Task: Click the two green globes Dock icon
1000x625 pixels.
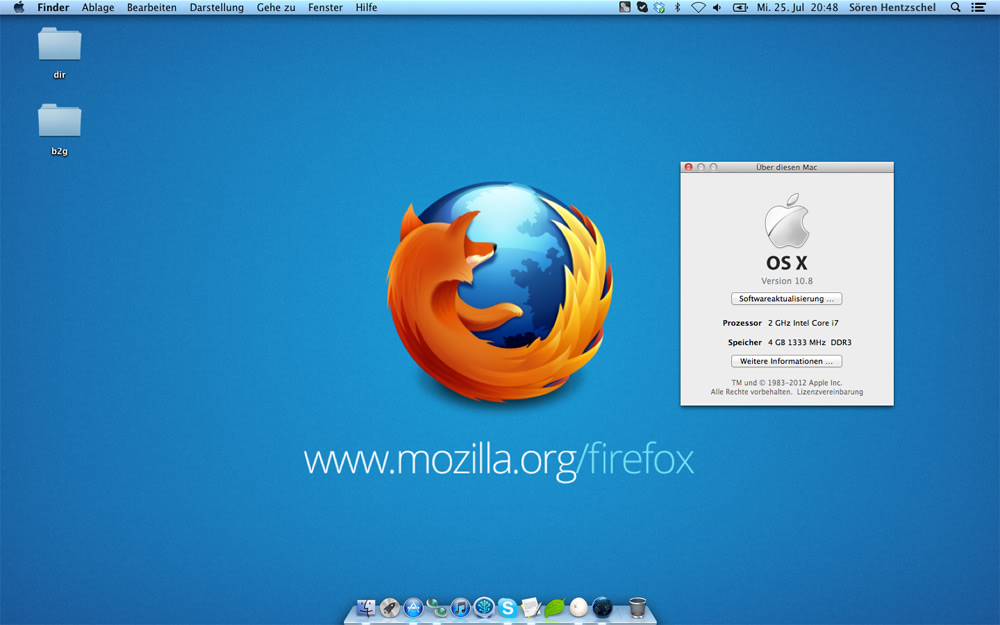Action: point(437,607)
